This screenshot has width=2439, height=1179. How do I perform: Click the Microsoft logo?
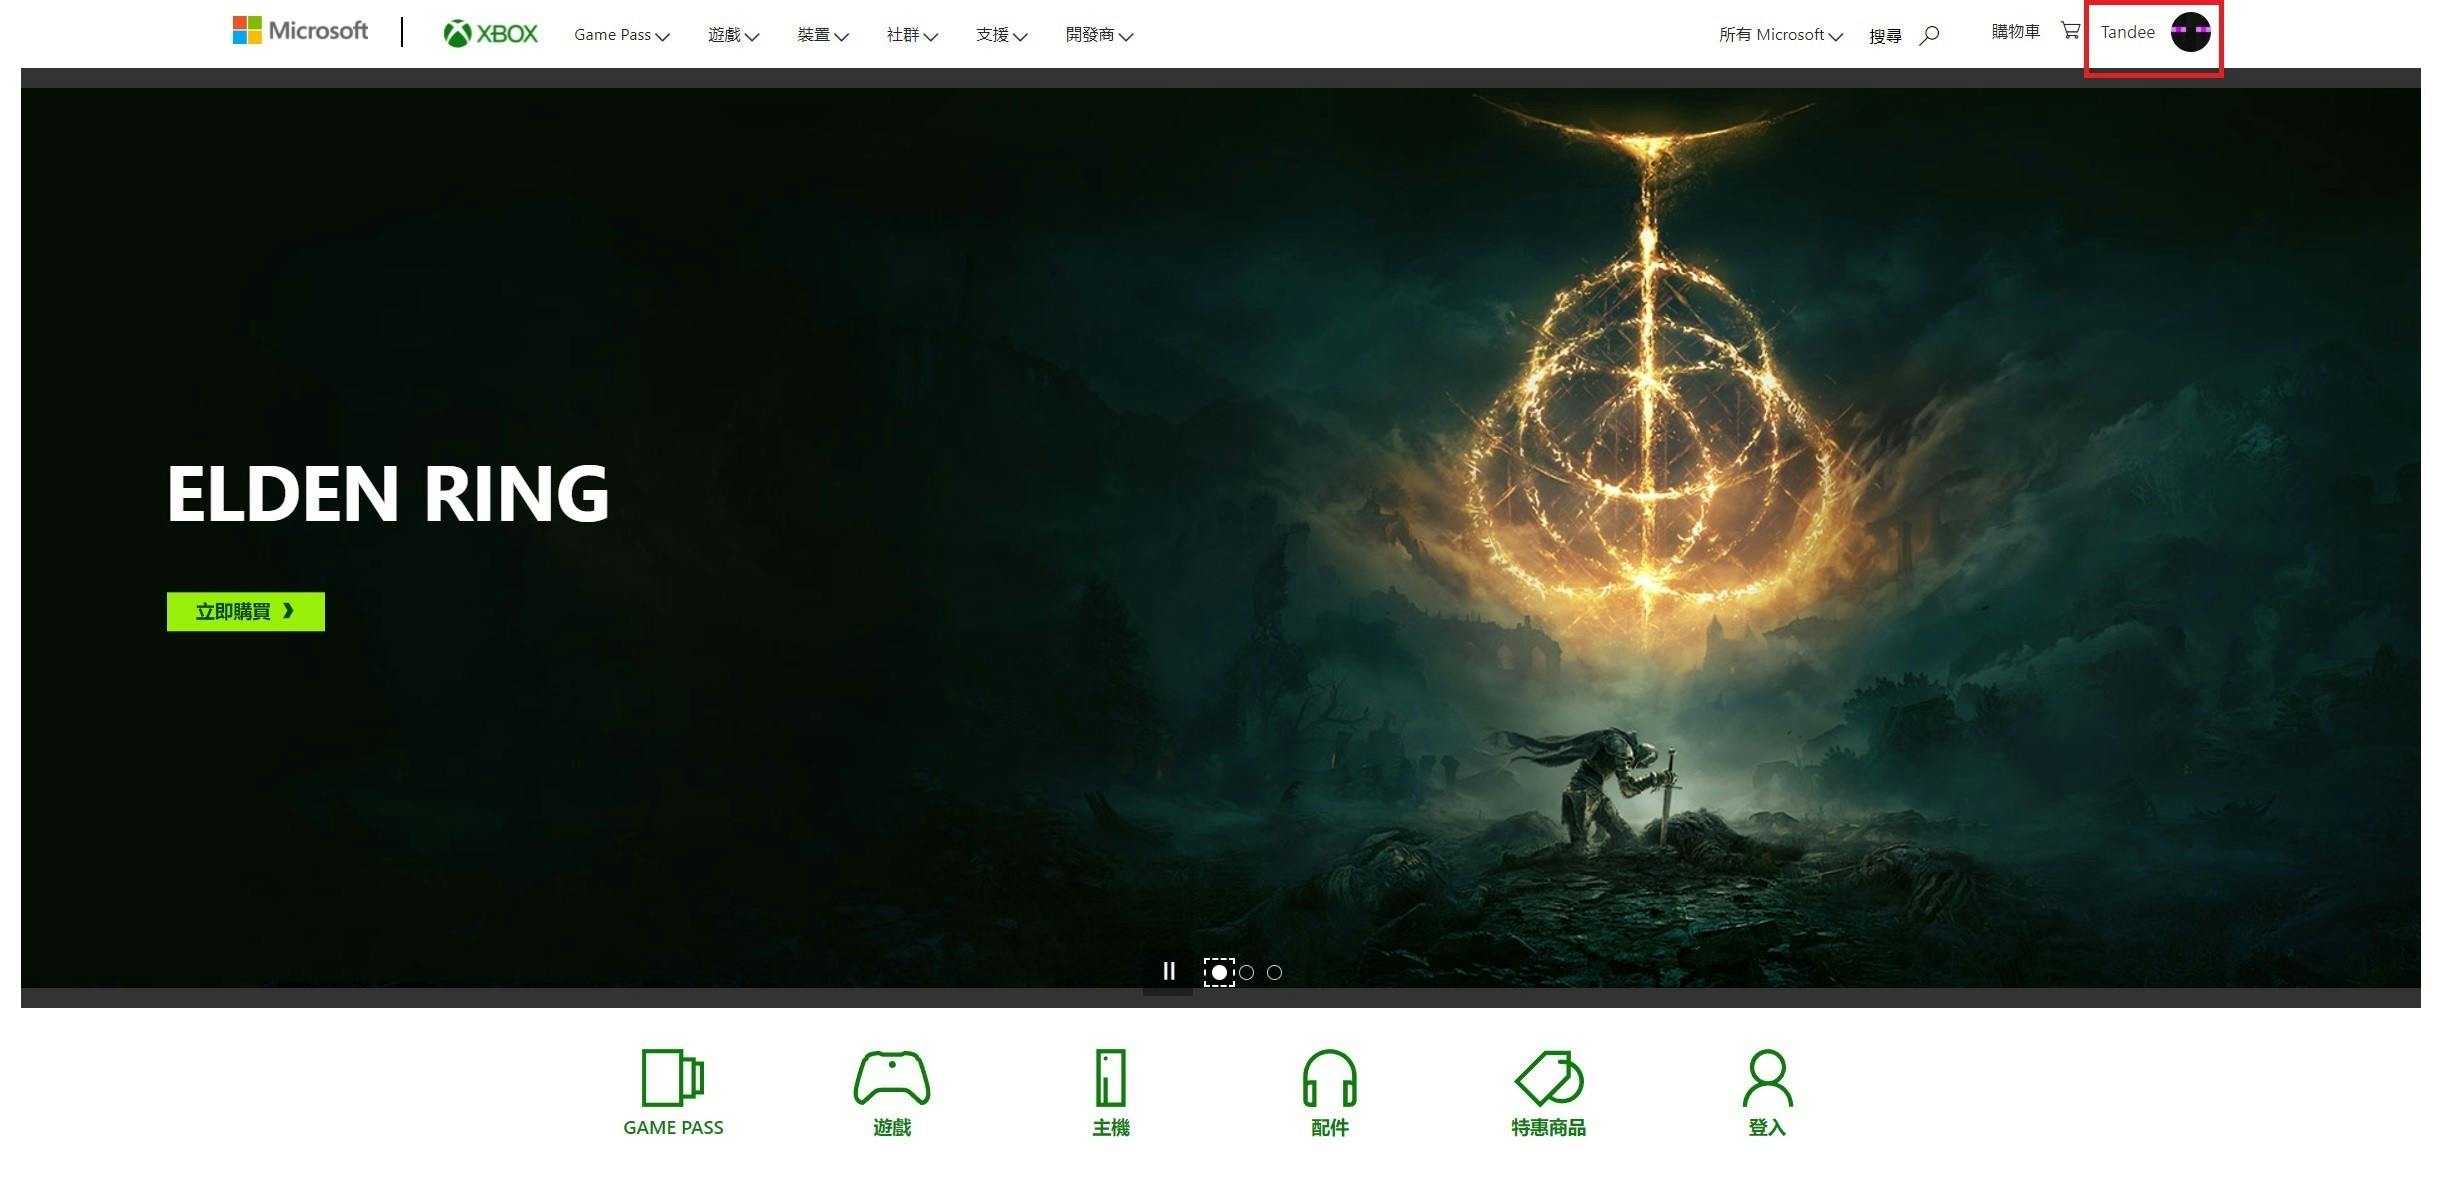point(300,31)
